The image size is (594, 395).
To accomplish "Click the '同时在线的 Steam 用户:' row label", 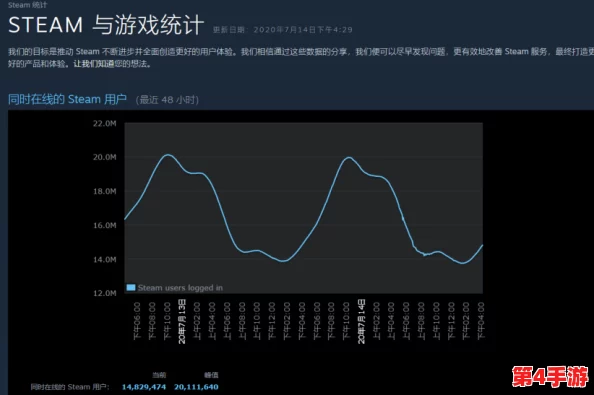I will pyautogui.click(x=70, y=387).
